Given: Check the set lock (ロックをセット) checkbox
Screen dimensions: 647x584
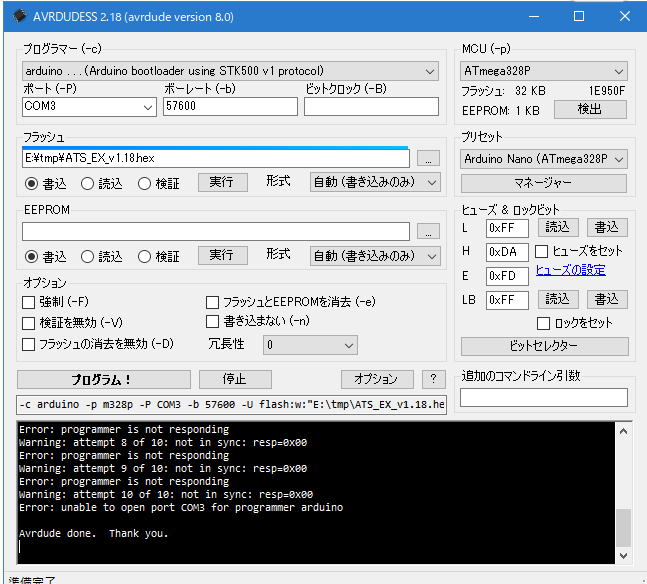Looking at the screenshot, I should pos(544,323).
